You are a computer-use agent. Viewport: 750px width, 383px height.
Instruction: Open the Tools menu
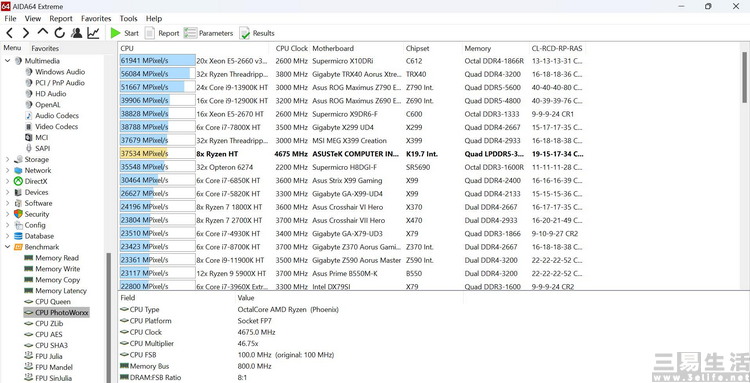pyautogui.click(x=128, y=19)
